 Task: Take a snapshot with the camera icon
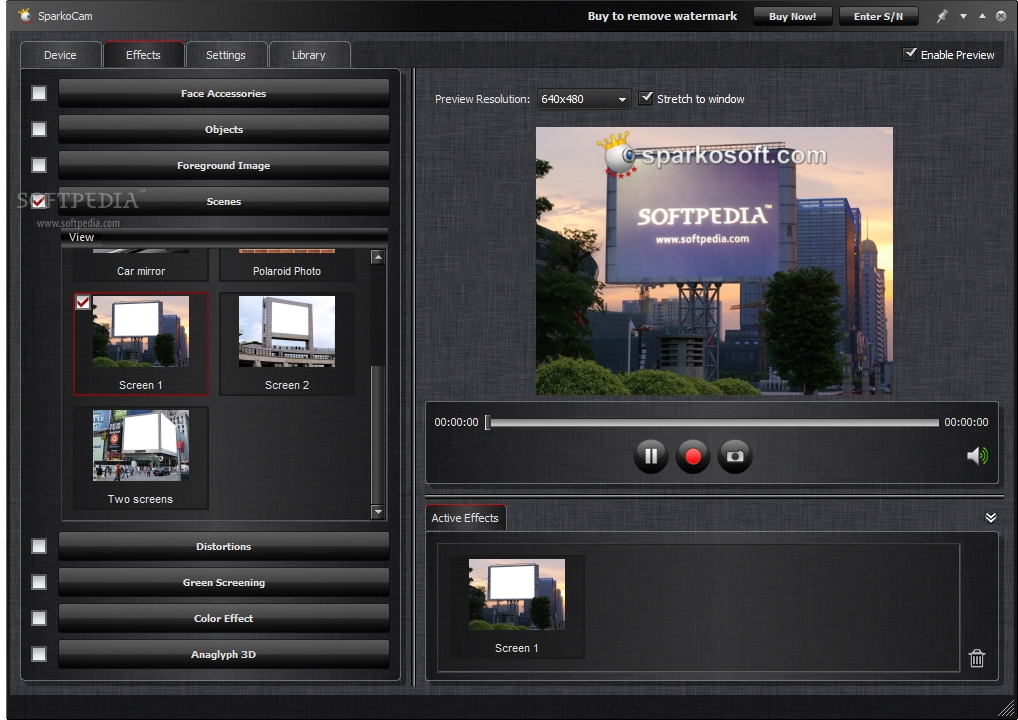coord(735,456)
